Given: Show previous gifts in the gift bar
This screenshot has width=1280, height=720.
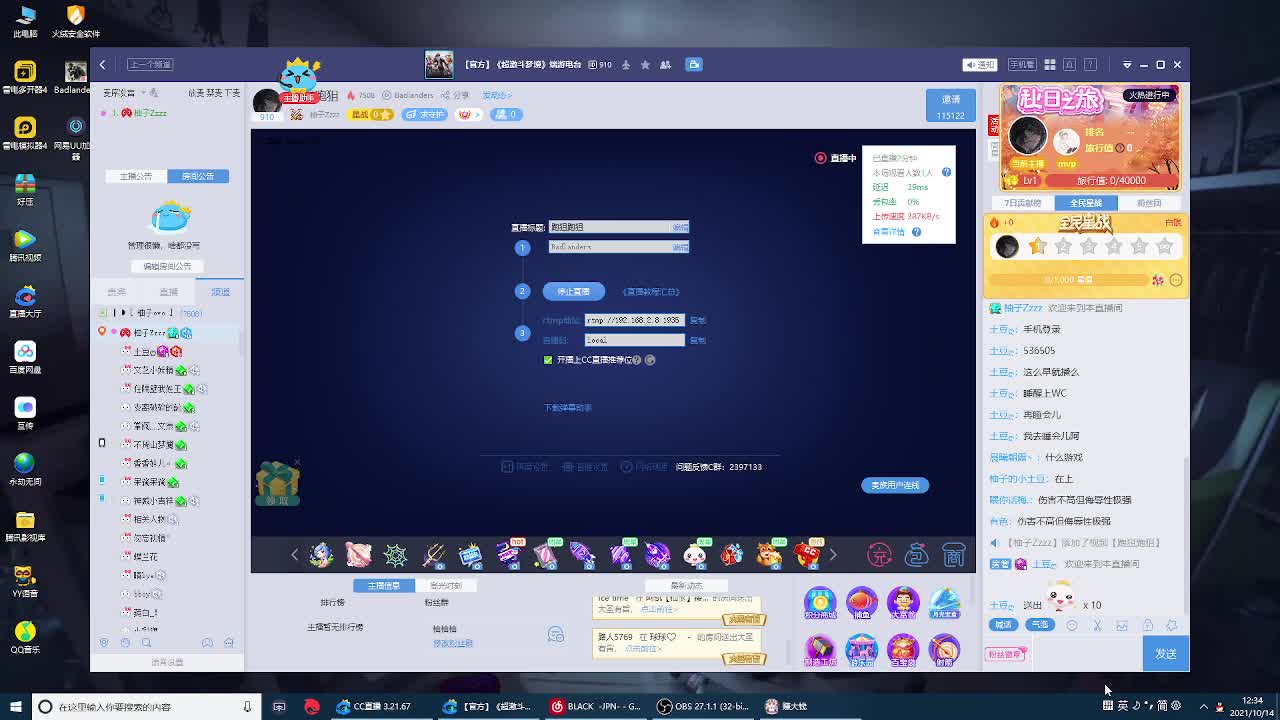Looking at the screenshot, I should [x=294, y=555].
